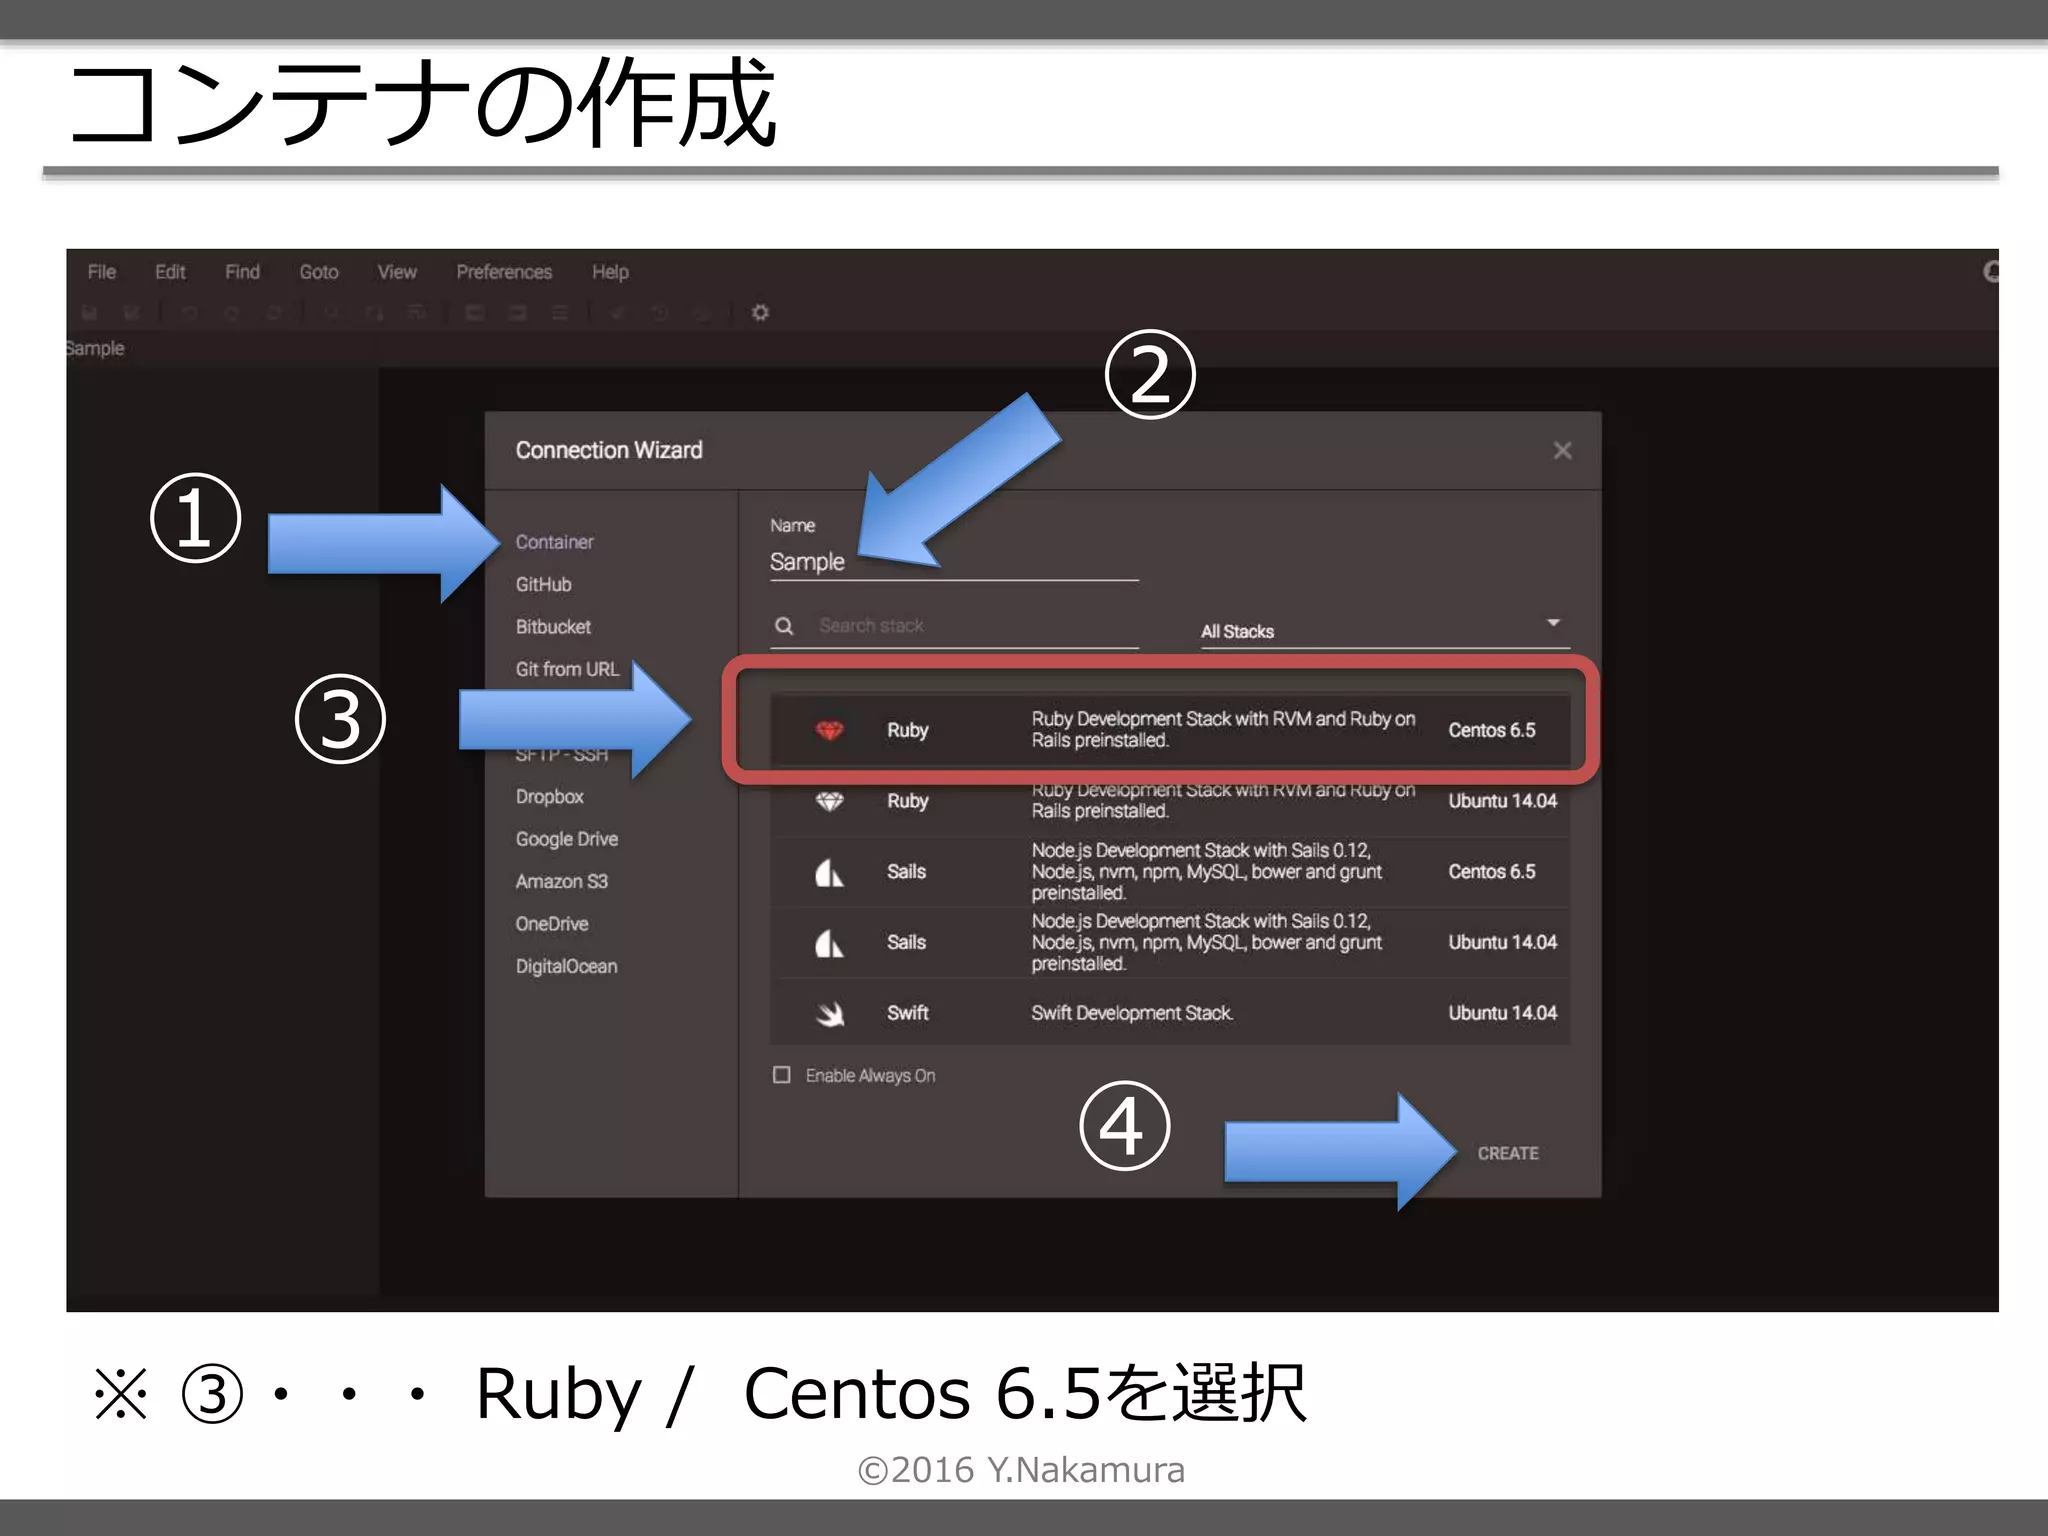
Task: Open the File menu
Action: click(102, 272)
